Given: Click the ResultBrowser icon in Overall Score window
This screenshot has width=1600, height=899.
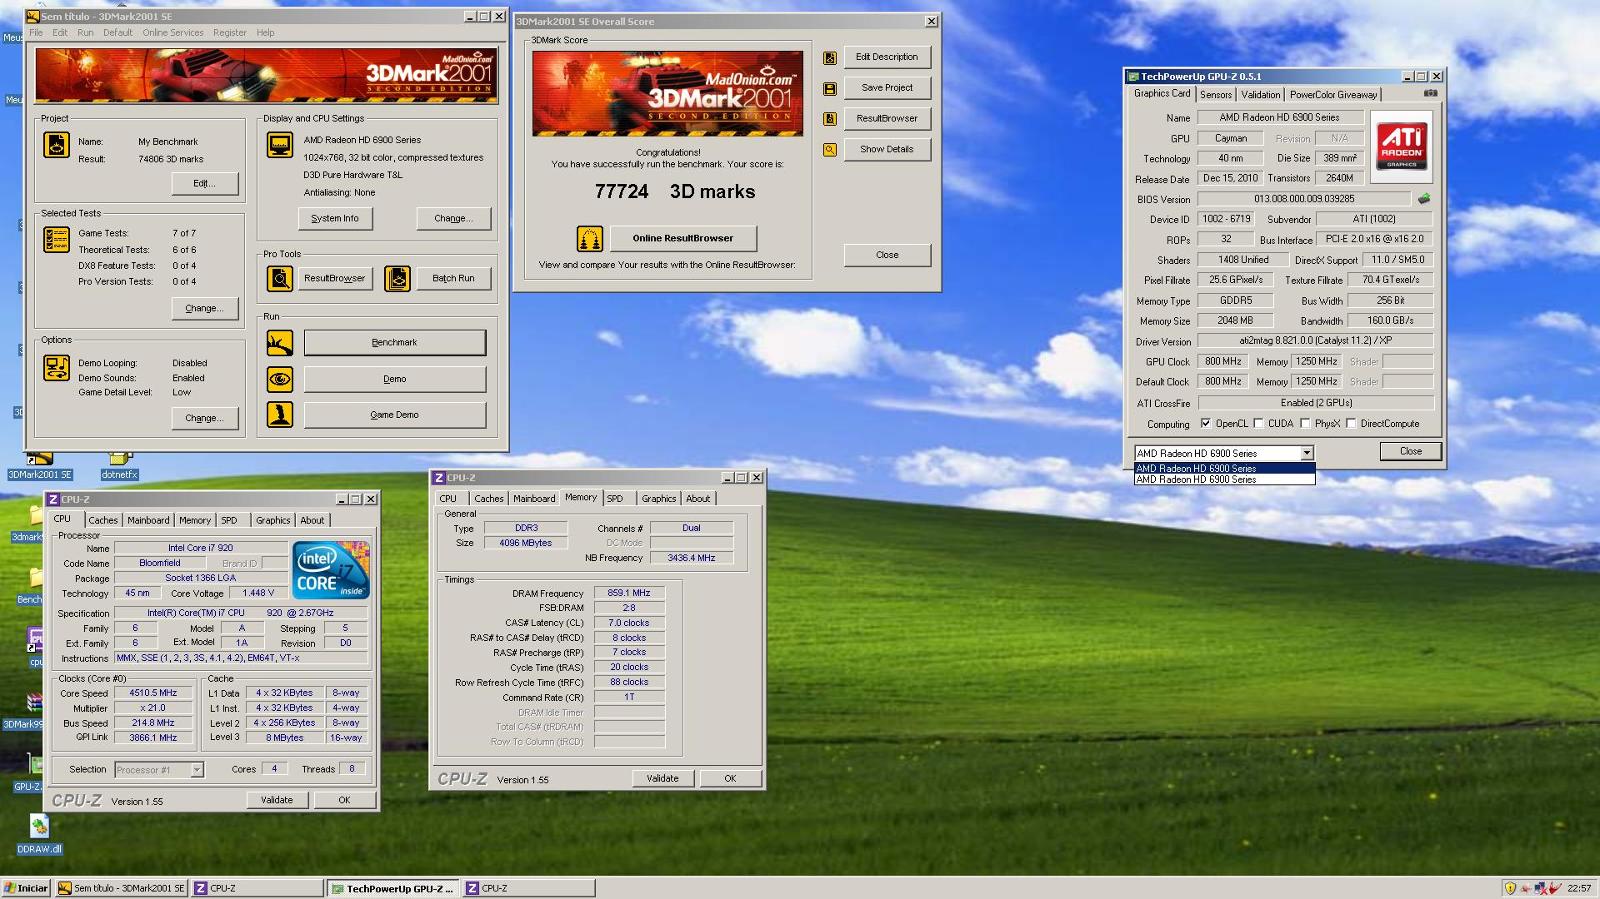Looking at the screenshot, I should (x=830, y=119).
